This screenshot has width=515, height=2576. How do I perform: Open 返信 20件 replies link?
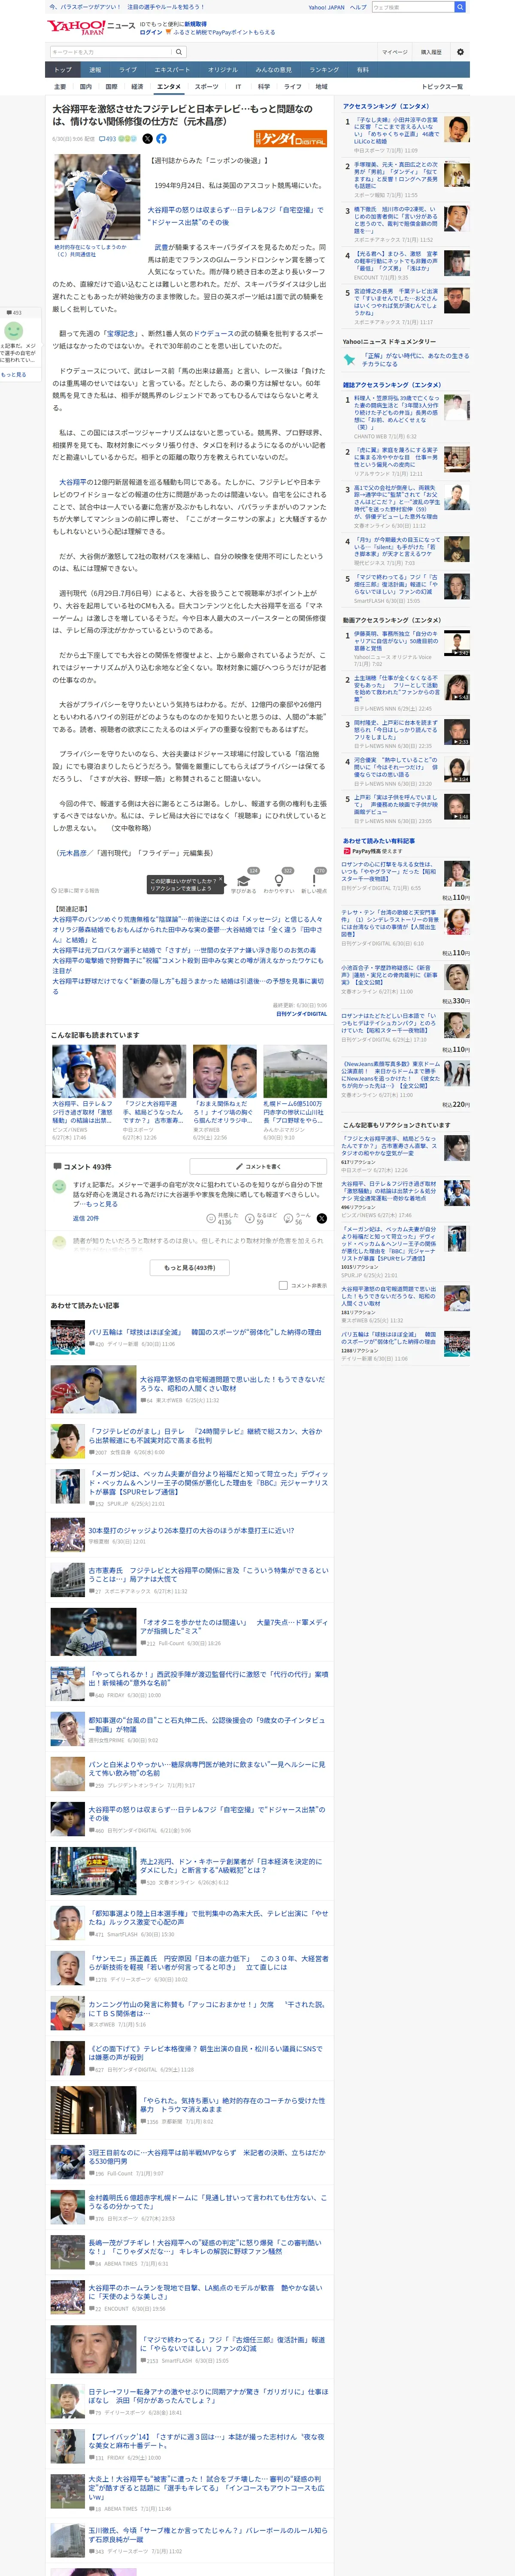pyautogui.click(x=86, y=1218)
